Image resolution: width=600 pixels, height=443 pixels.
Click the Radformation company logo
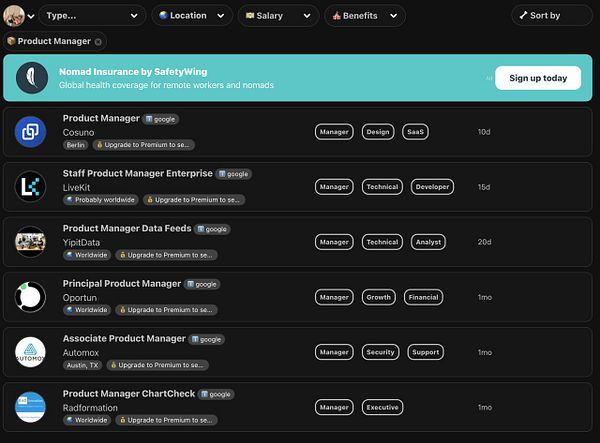(30, 407)
